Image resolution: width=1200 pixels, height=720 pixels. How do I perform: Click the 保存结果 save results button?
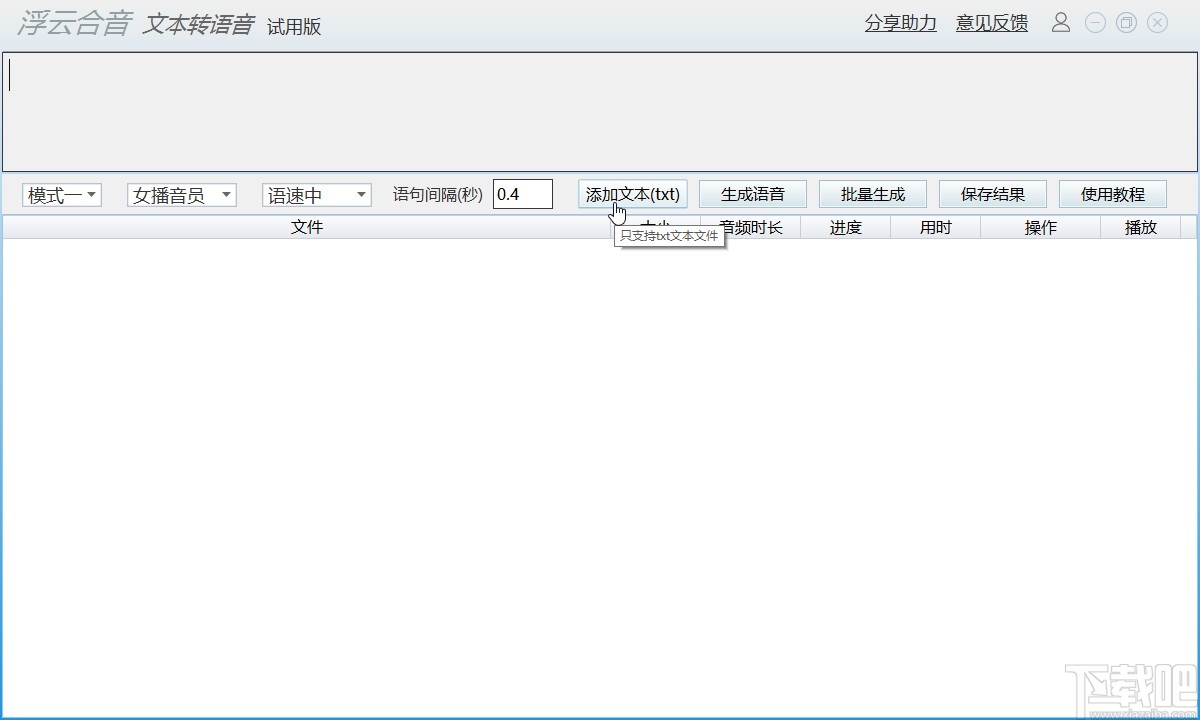click(992, 194)
